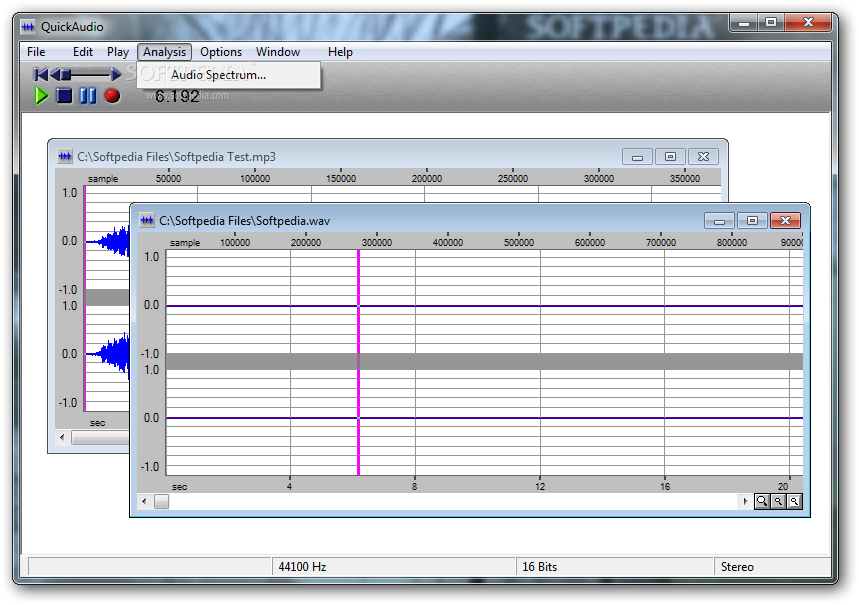Close the Softpedia.wav child window
This screenshot has width=859, height=605.
coord(785,221)
